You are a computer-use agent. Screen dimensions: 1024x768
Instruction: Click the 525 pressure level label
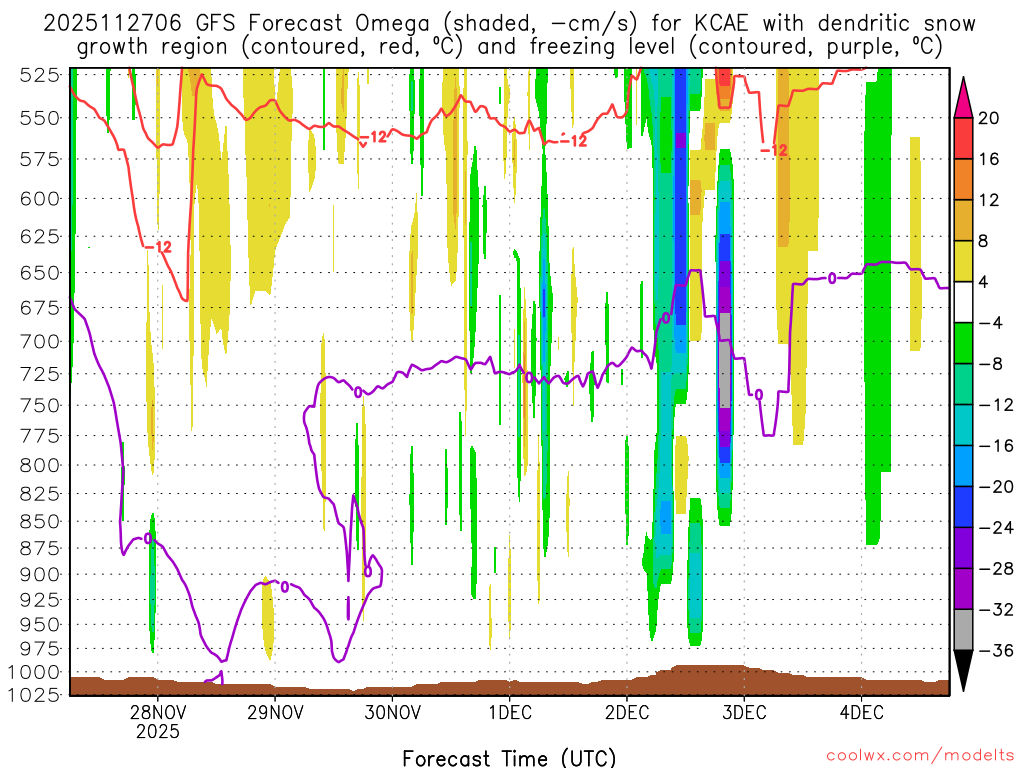coord(40,76)
